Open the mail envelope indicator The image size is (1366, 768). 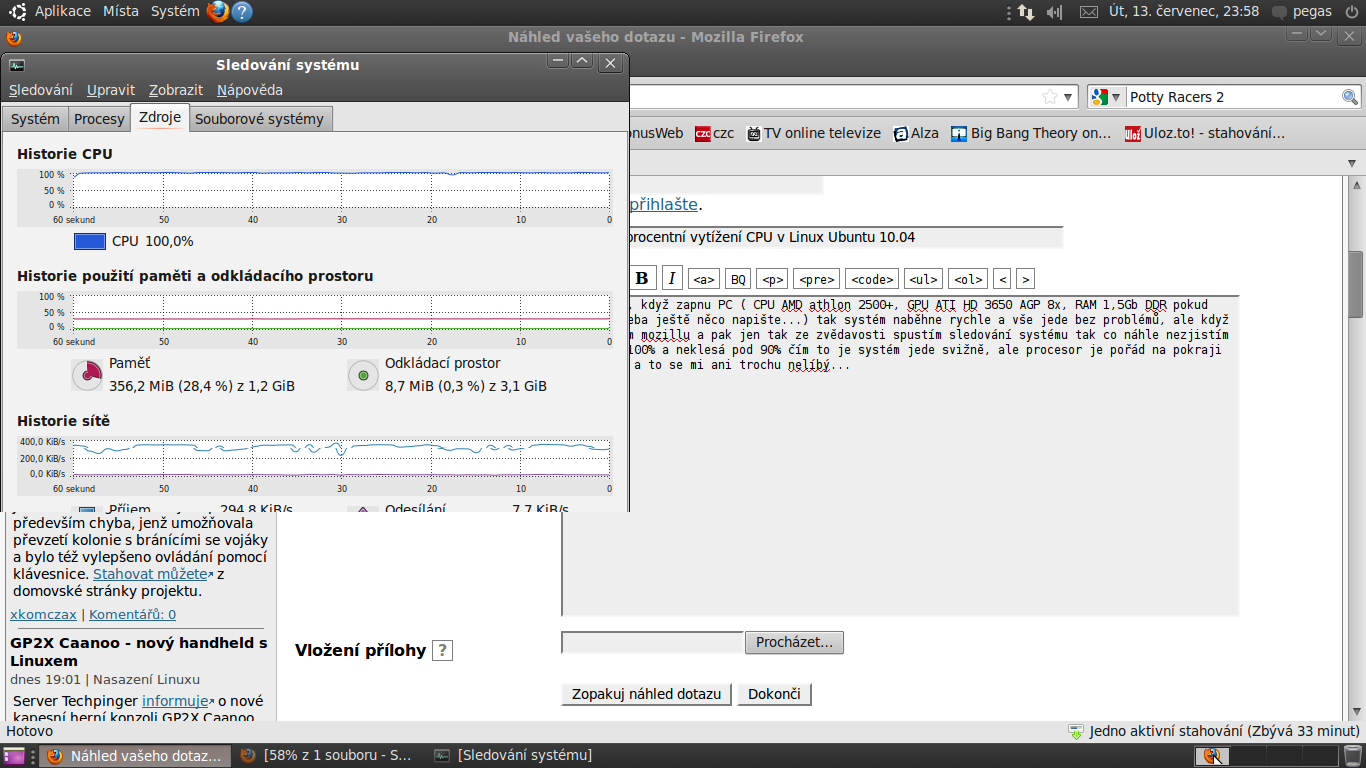(1089, 12)
